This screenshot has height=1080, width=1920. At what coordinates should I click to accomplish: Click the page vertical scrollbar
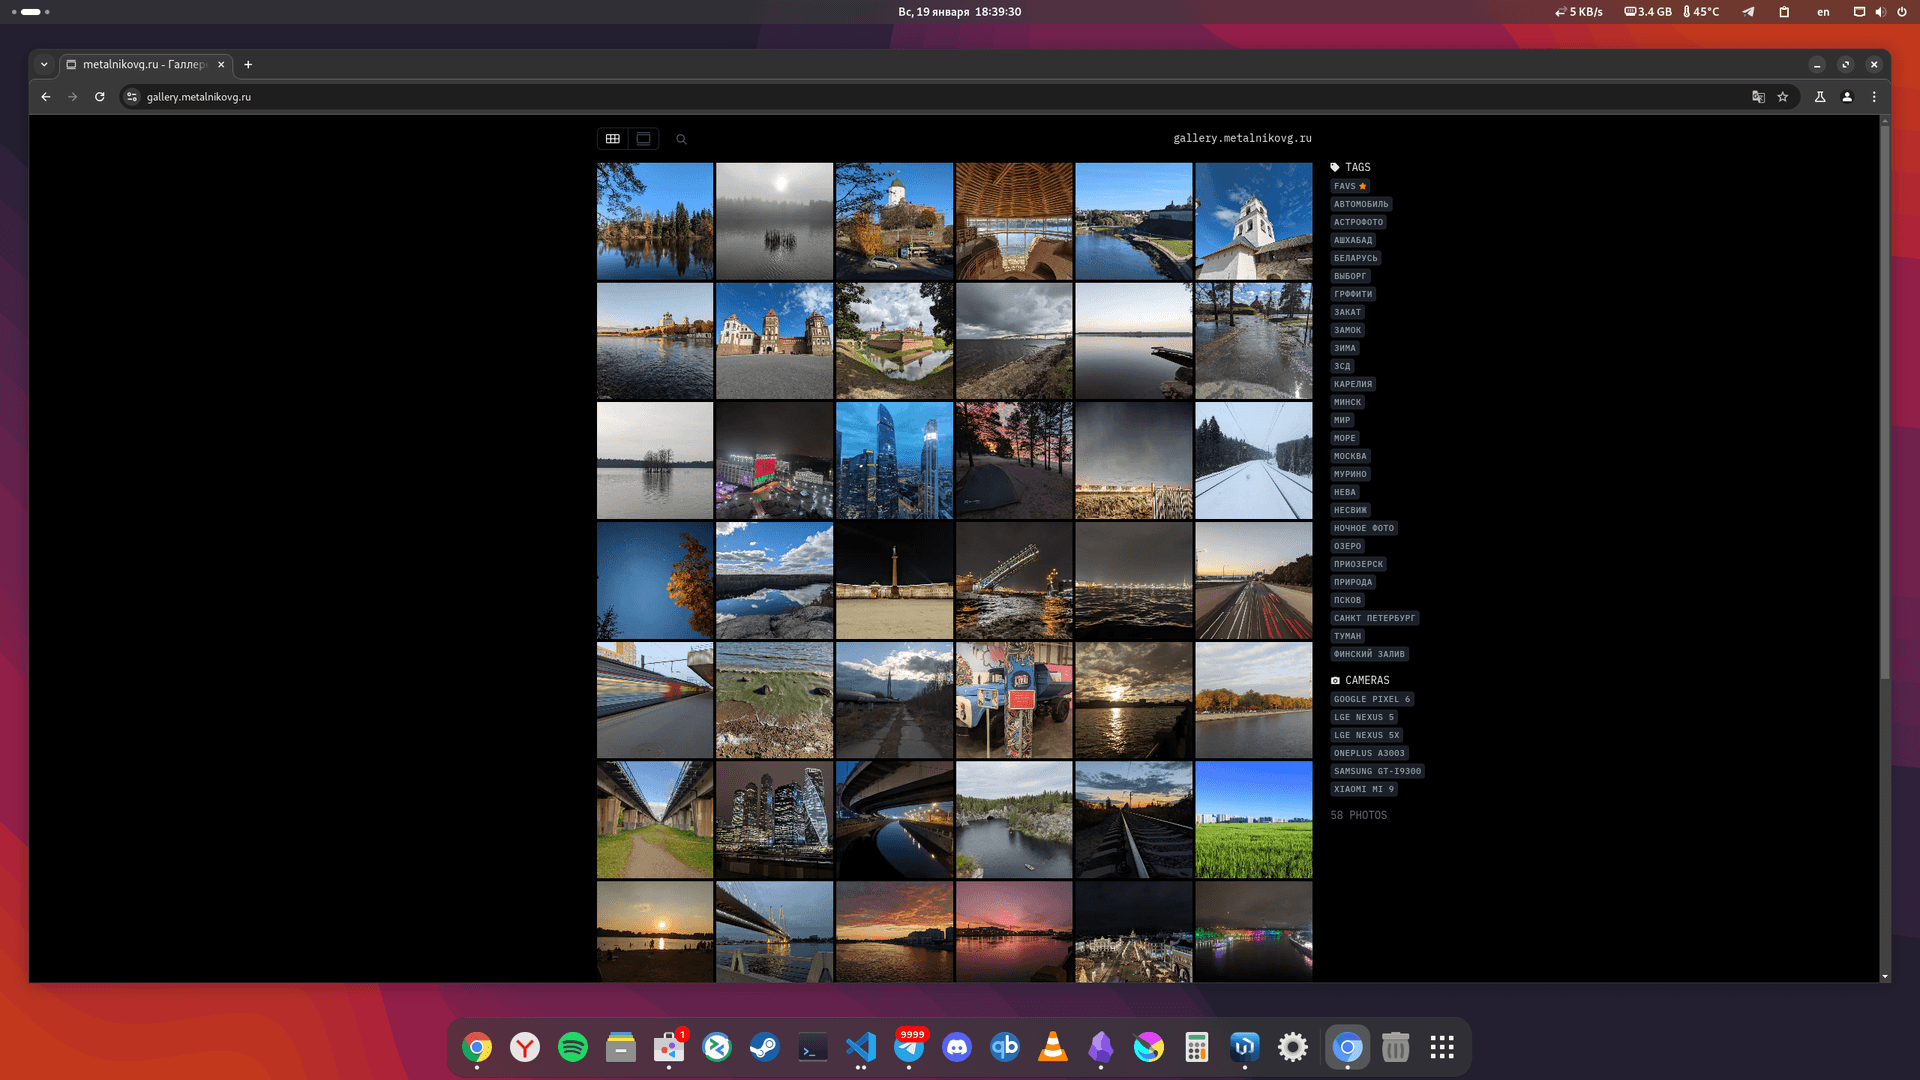(x=1885, y=400)
